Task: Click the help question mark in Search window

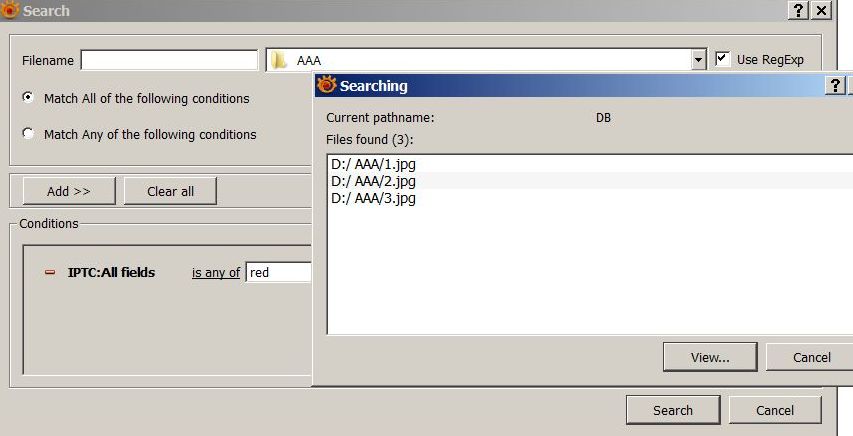Action: point(798,10)
